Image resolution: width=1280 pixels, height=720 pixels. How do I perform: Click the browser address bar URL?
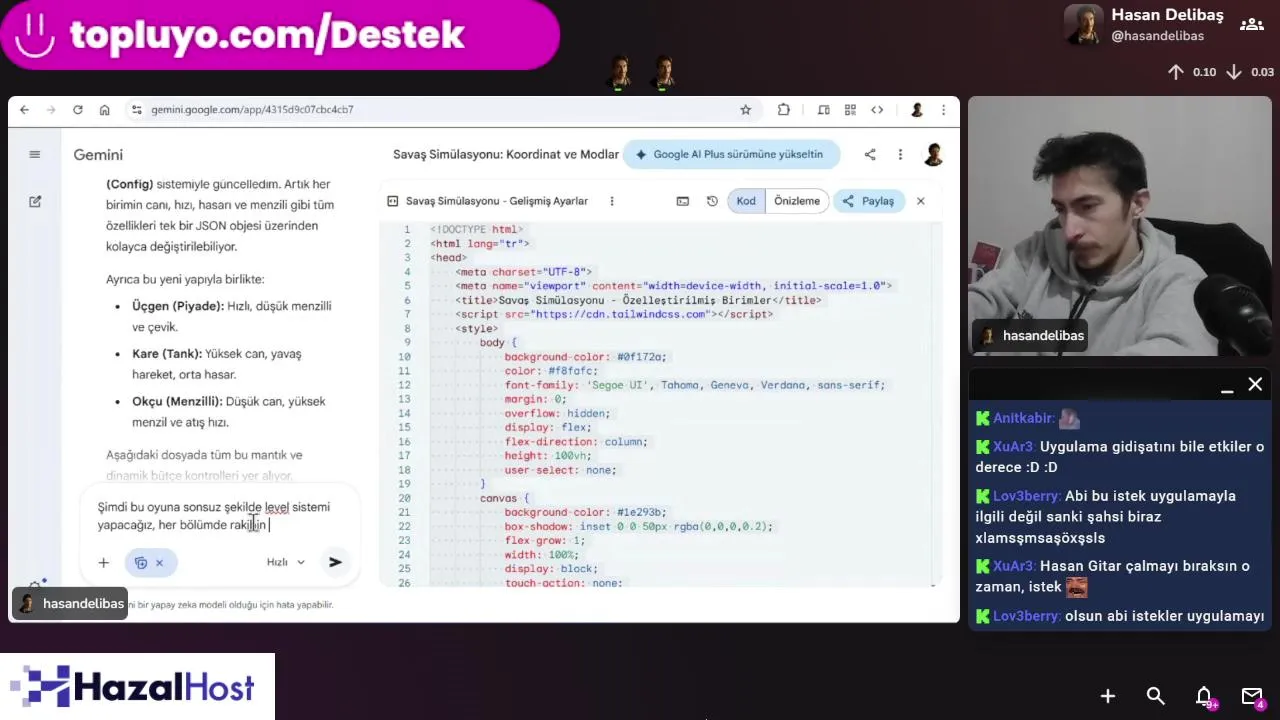[x=252, y=110]
